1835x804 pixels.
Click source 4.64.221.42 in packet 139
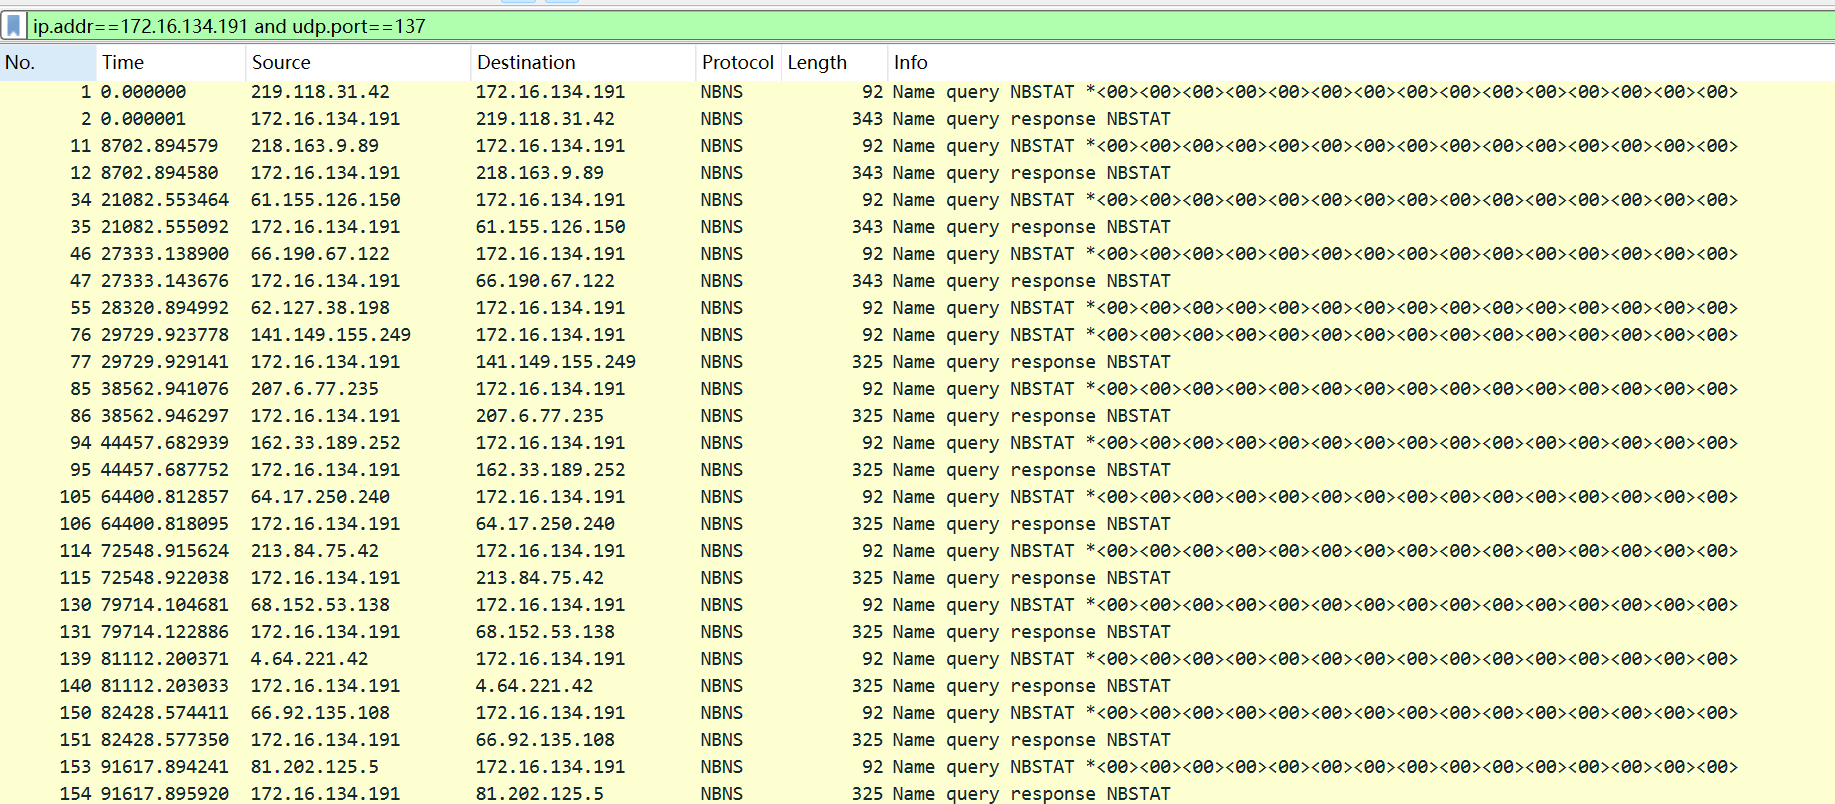309,659
